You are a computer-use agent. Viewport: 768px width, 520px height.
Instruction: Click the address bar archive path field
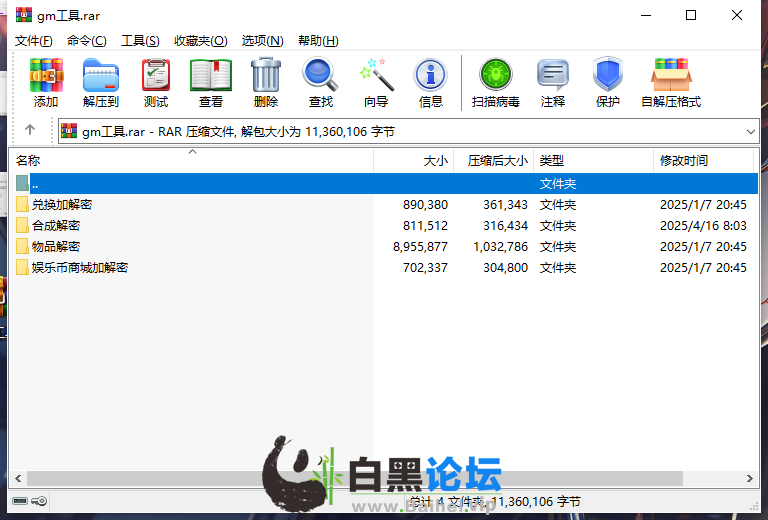409,131
